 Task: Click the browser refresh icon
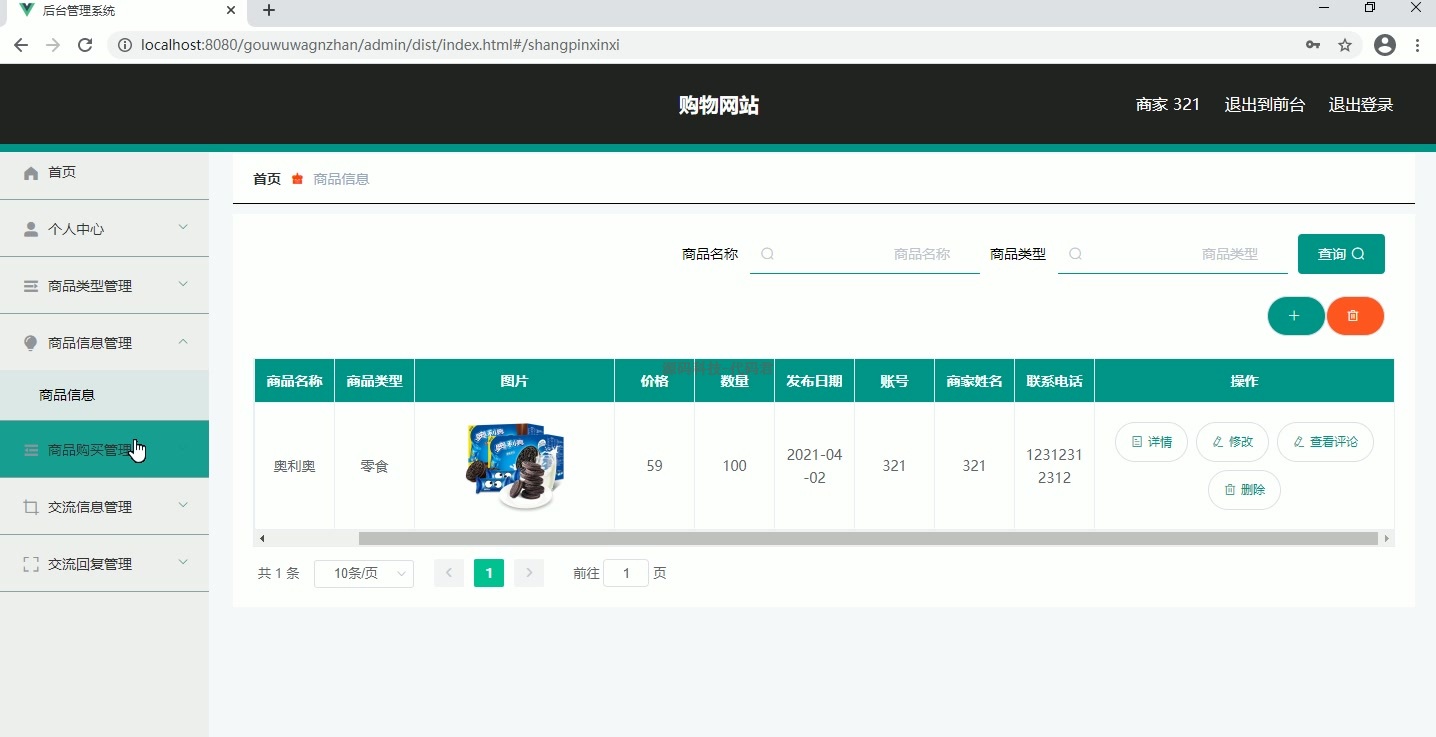click(85, 45)
